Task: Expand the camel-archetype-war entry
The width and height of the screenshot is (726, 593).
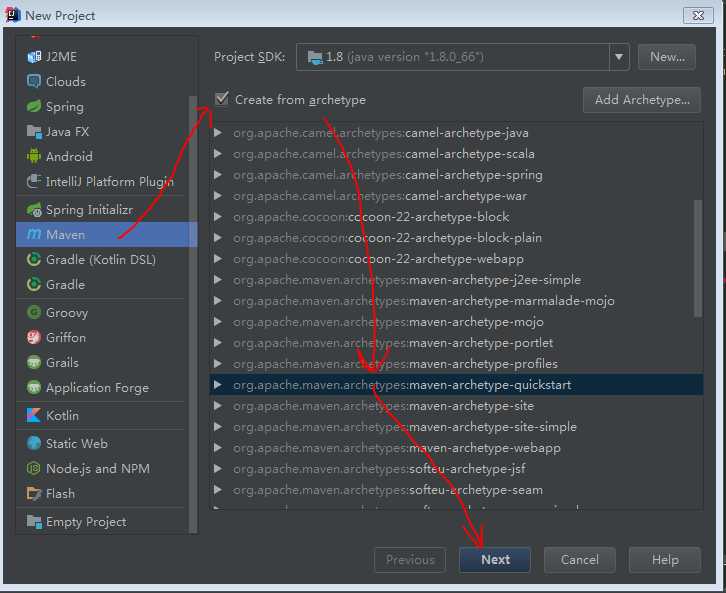Action: [x=218, y=196]
